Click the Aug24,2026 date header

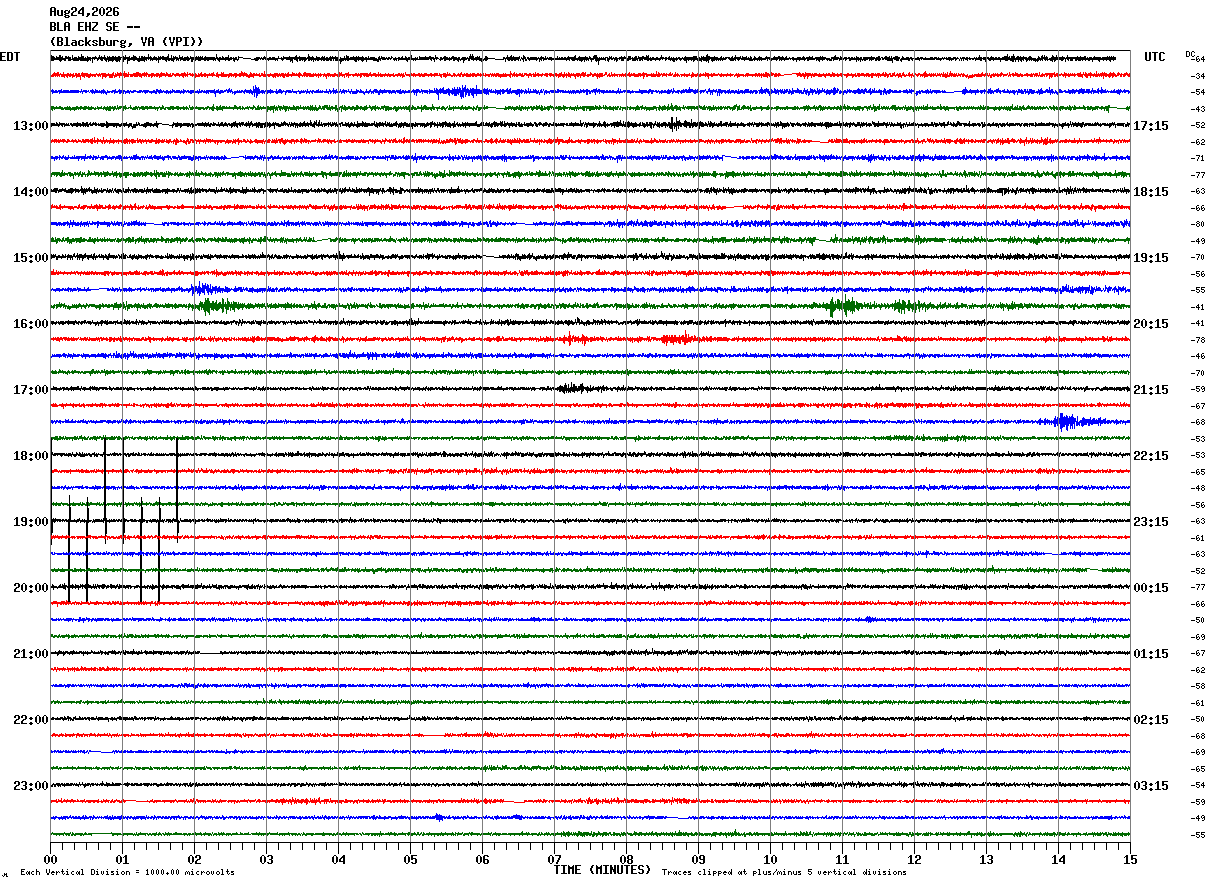(84, 12)
